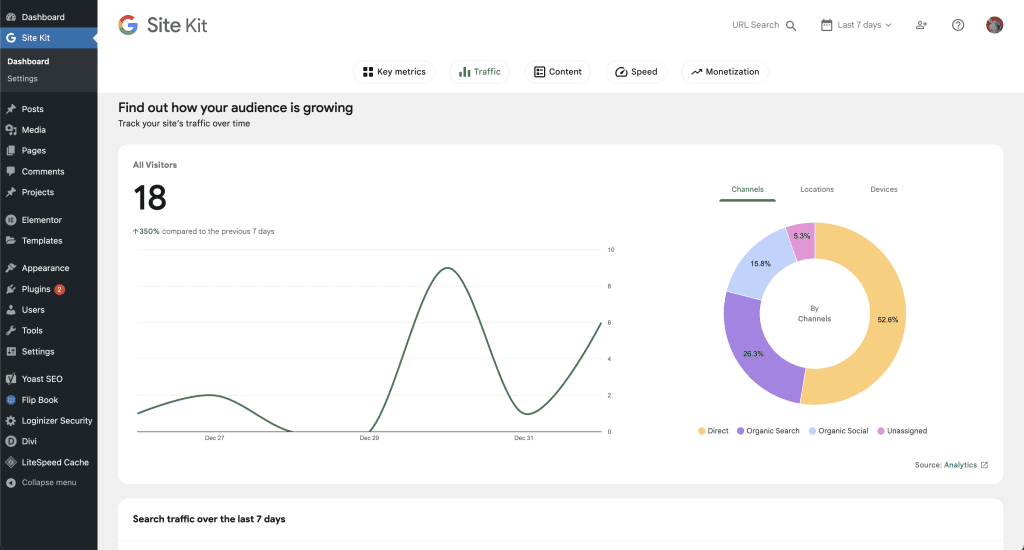1024x550 pixels.
Task: Click the 350% increase comparison text
Action: click(204, 231)
